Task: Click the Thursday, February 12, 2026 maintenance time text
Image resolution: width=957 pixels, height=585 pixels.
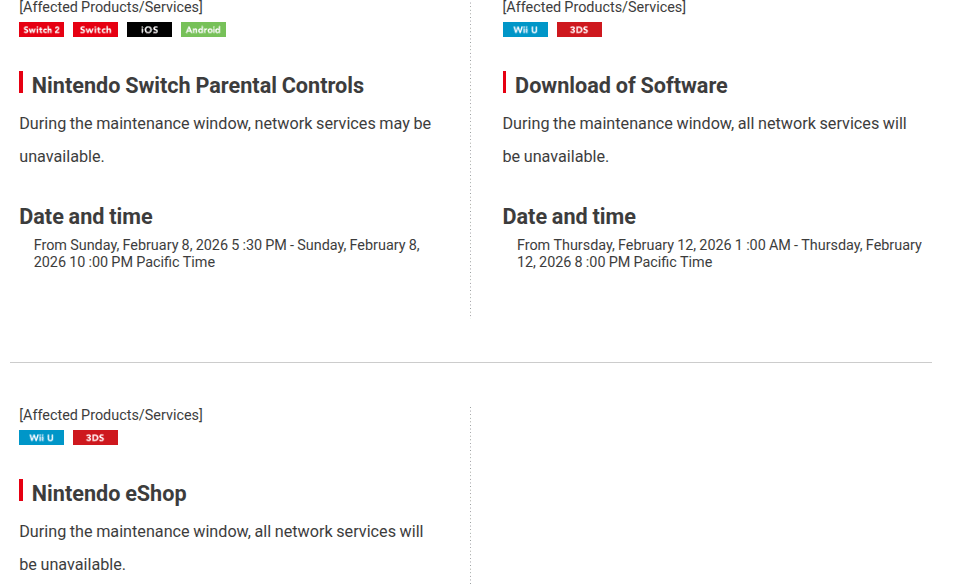Action: tap(718, 253)
